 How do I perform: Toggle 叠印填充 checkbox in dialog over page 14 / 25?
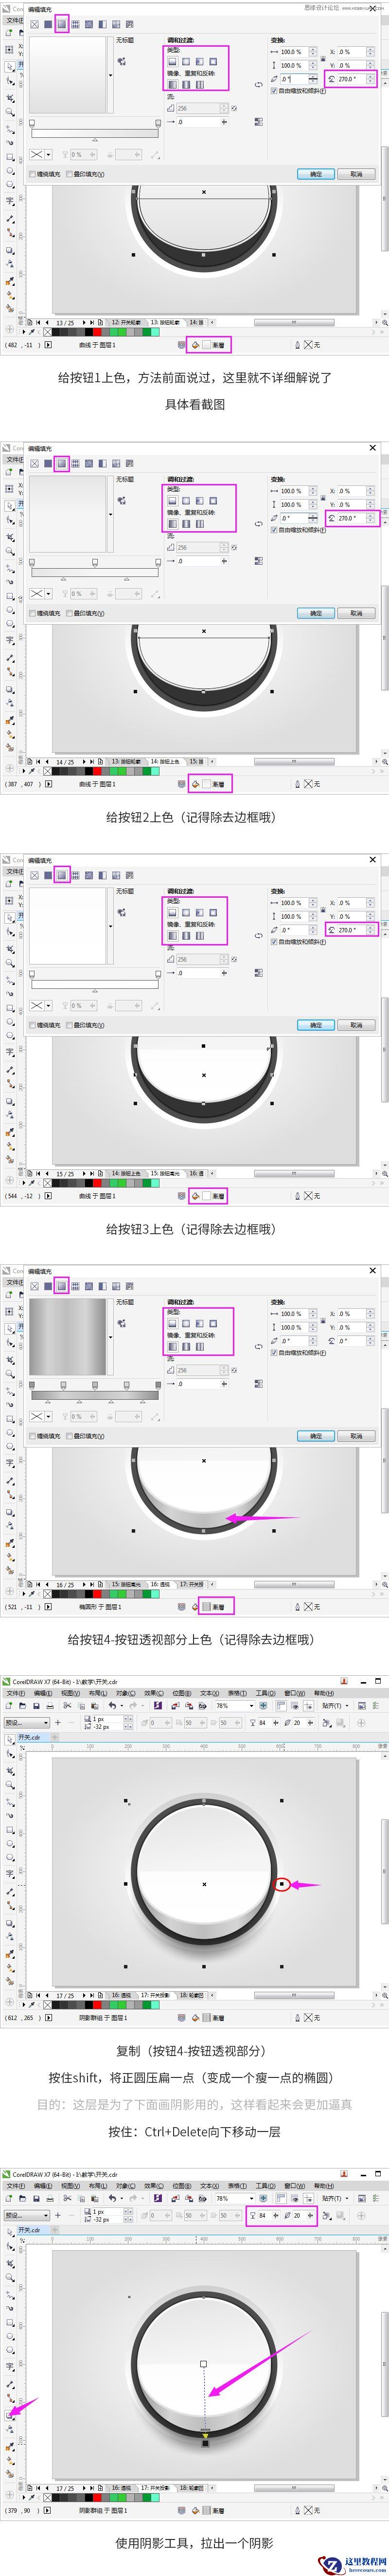[69, 613]
